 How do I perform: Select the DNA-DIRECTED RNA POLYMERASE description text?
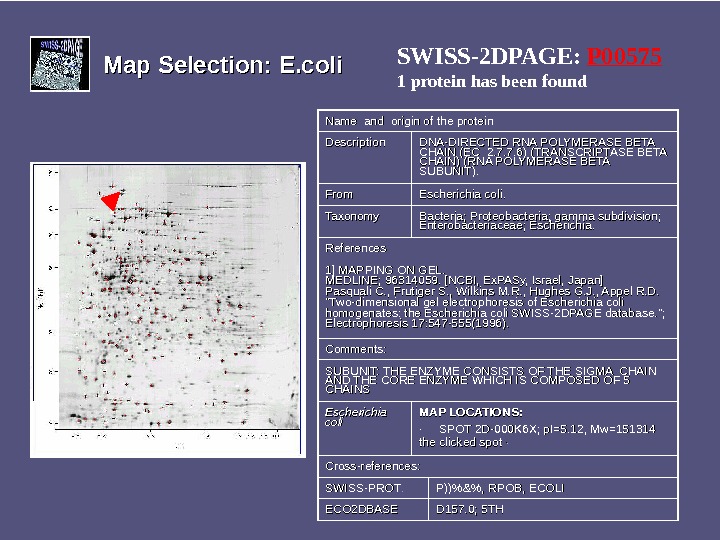pyautogui.click(x=543, y=157)
